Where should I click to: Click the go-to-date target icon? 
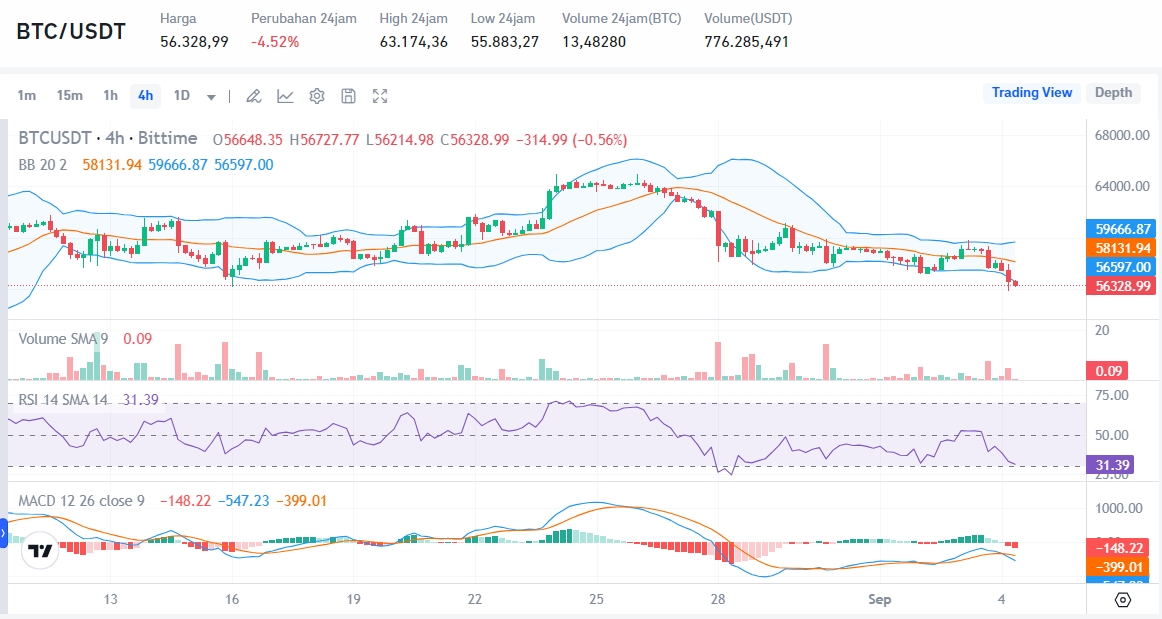tap(1123, 600)
